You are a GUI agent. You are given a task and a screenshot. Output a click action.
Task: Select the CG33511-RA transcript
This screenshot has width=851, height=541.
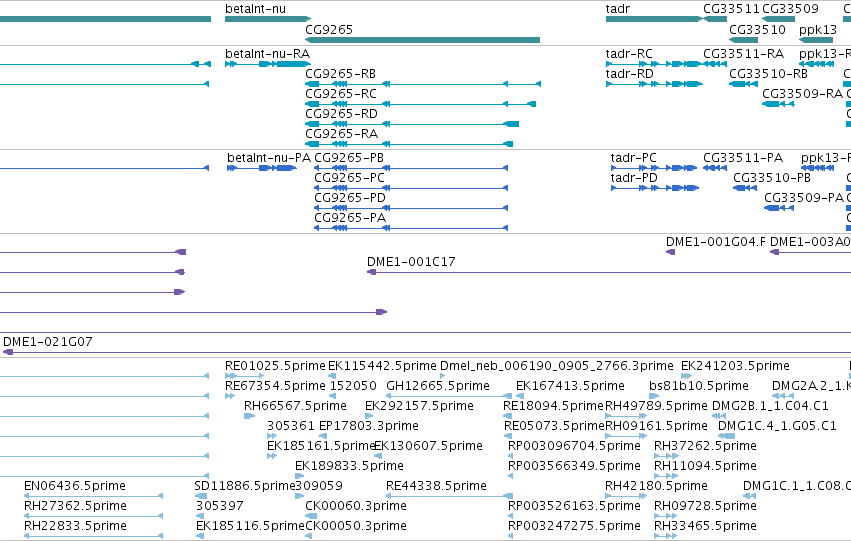pos(715,64)
